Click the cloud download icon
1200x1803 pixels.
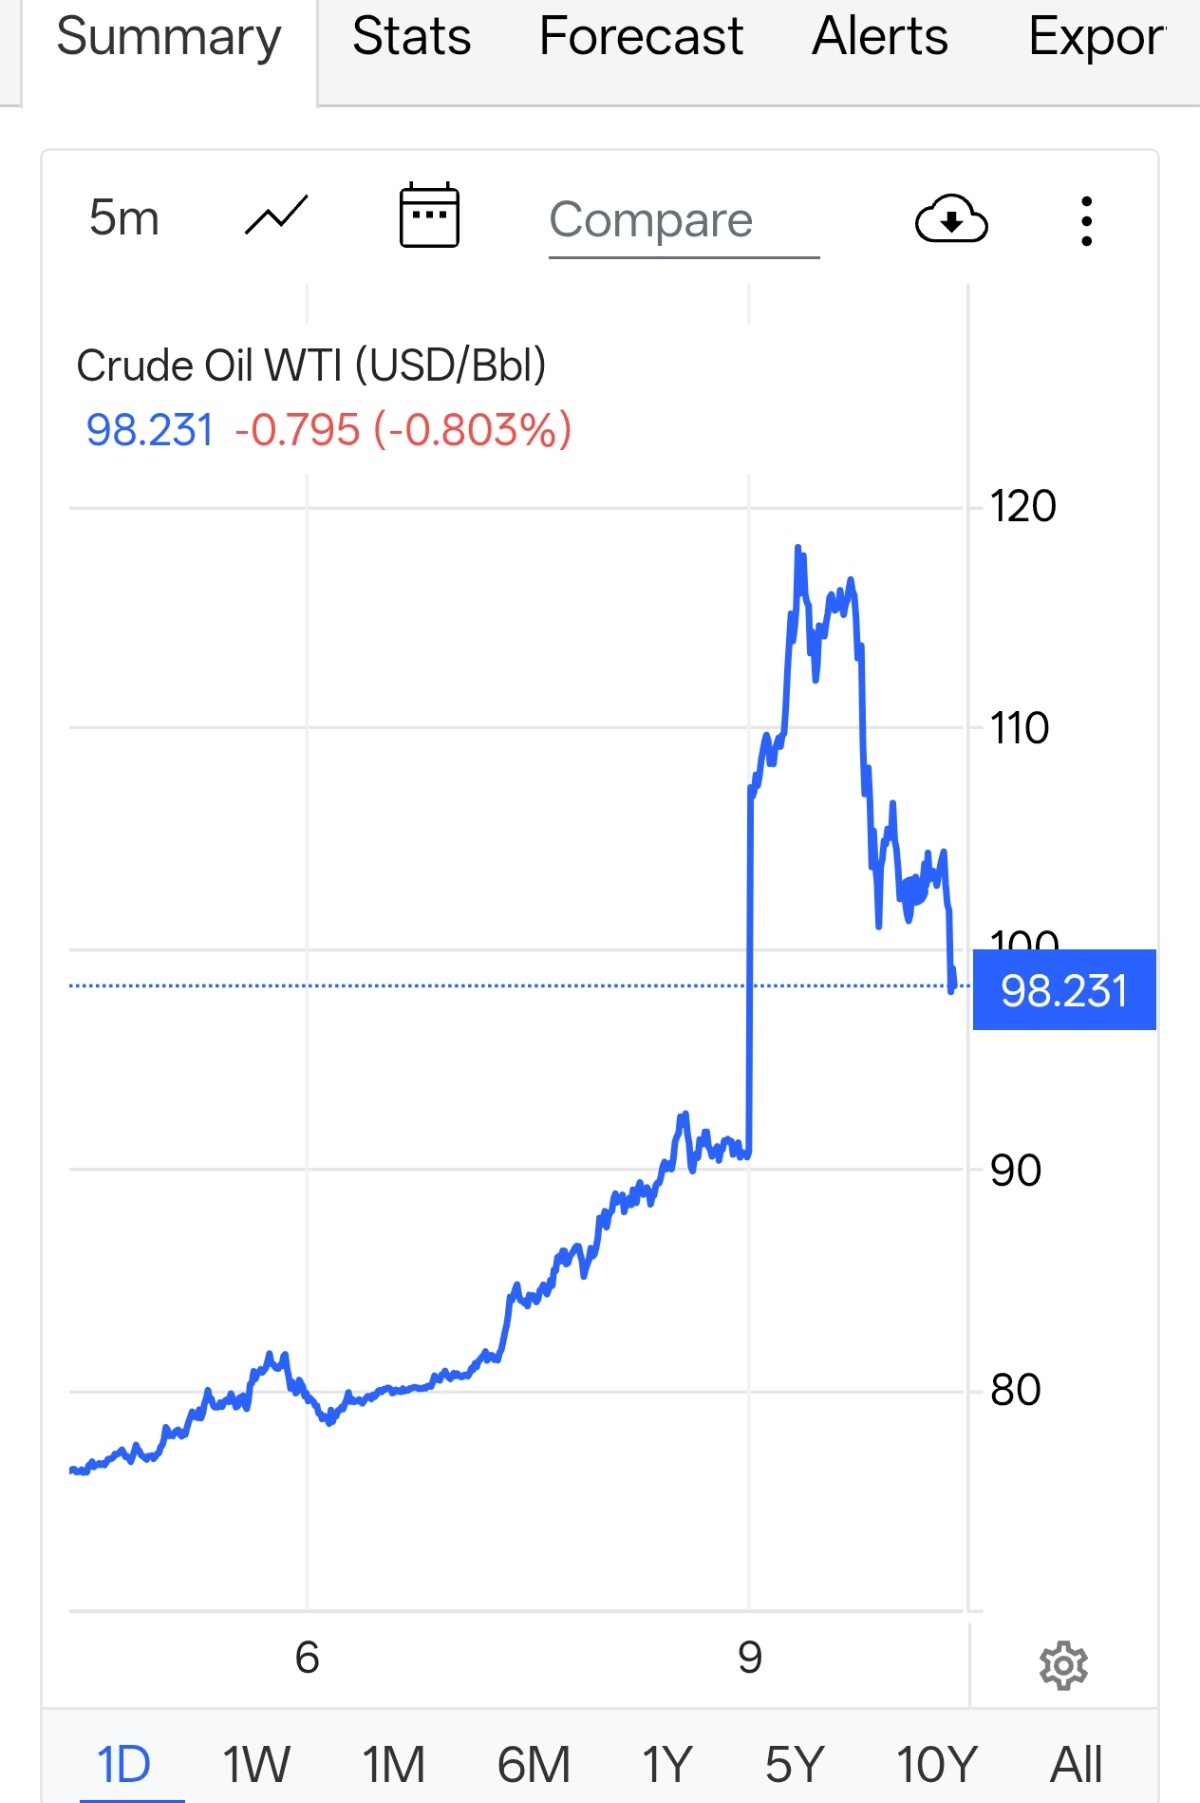(951, 219)
